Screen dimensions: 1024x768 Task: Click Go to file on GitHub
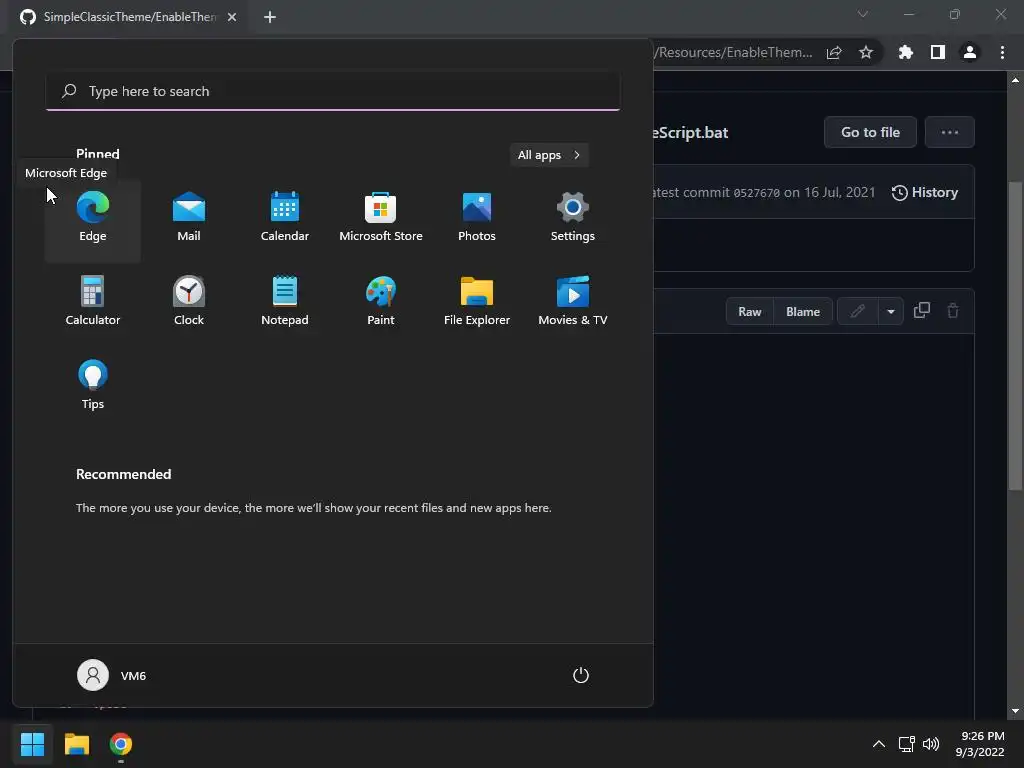click(x=871, y=132)
